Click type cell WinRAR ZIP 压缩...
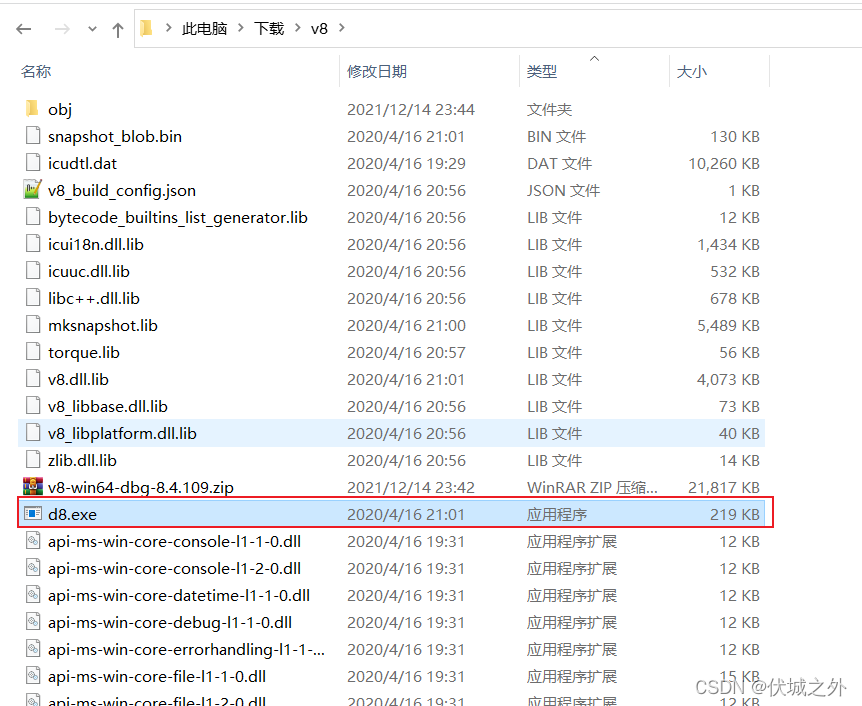This screenshot has height=706, width=862. pos(592,487)
